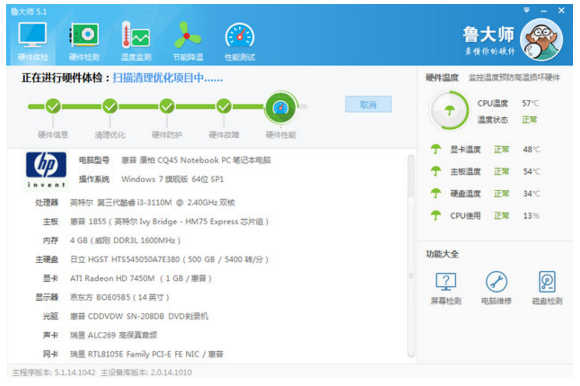Click the 硬件故障 step checkmark icon
The height and width of the screenshot is (386, 580).
point(224,106)
